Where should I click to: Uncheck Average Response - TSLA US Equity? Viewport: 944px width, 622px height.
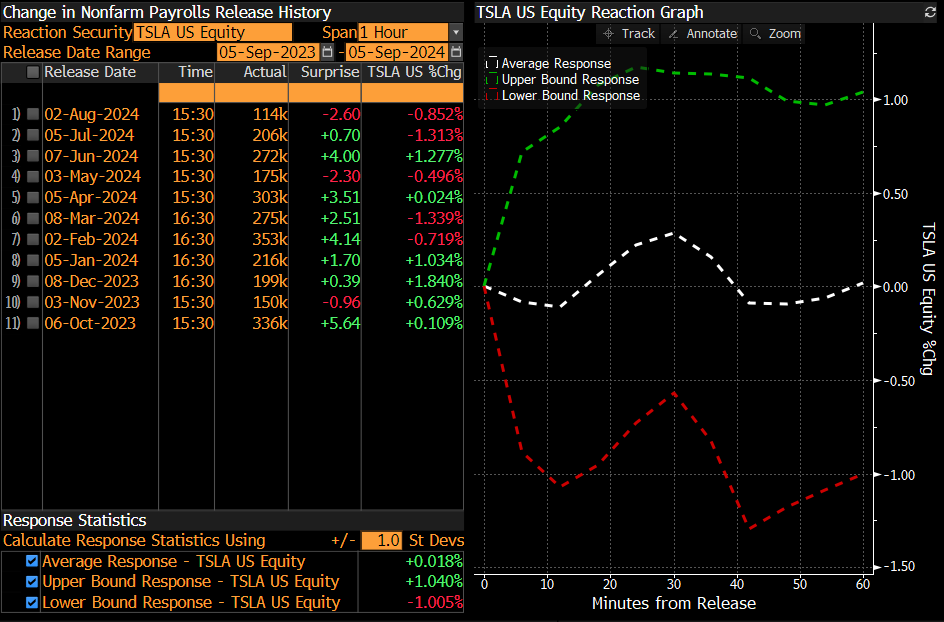point(32,562)
